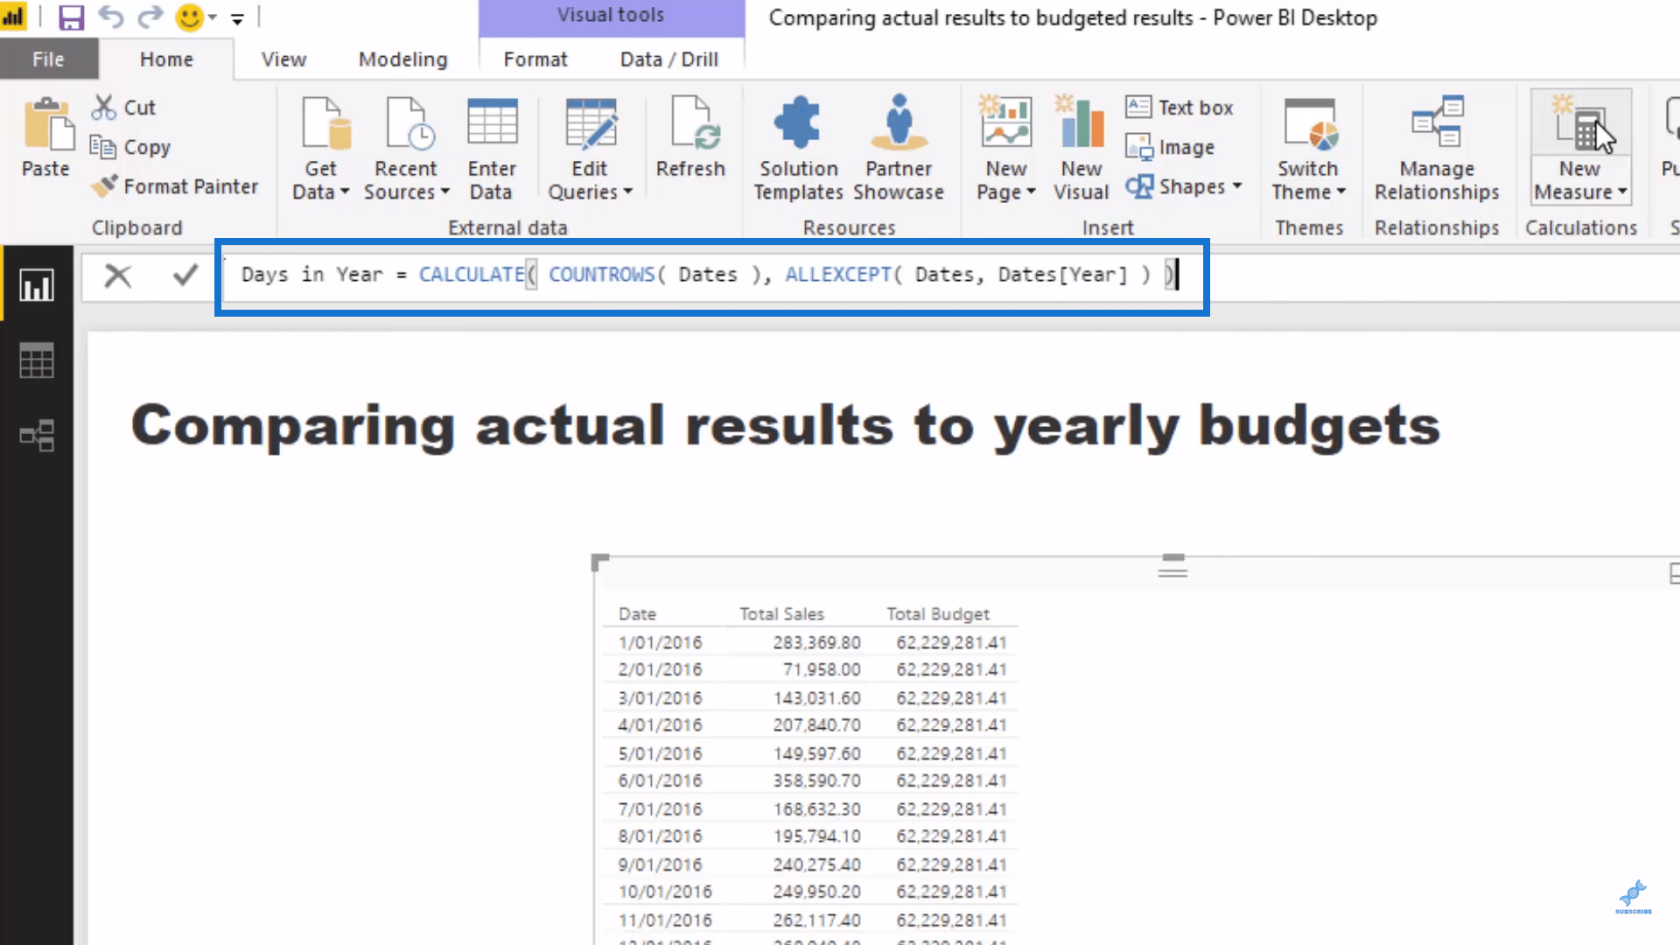1680x945 pixels.
Task: Switch to Data view in left sidebar
Action: click(x=37, y=361)
